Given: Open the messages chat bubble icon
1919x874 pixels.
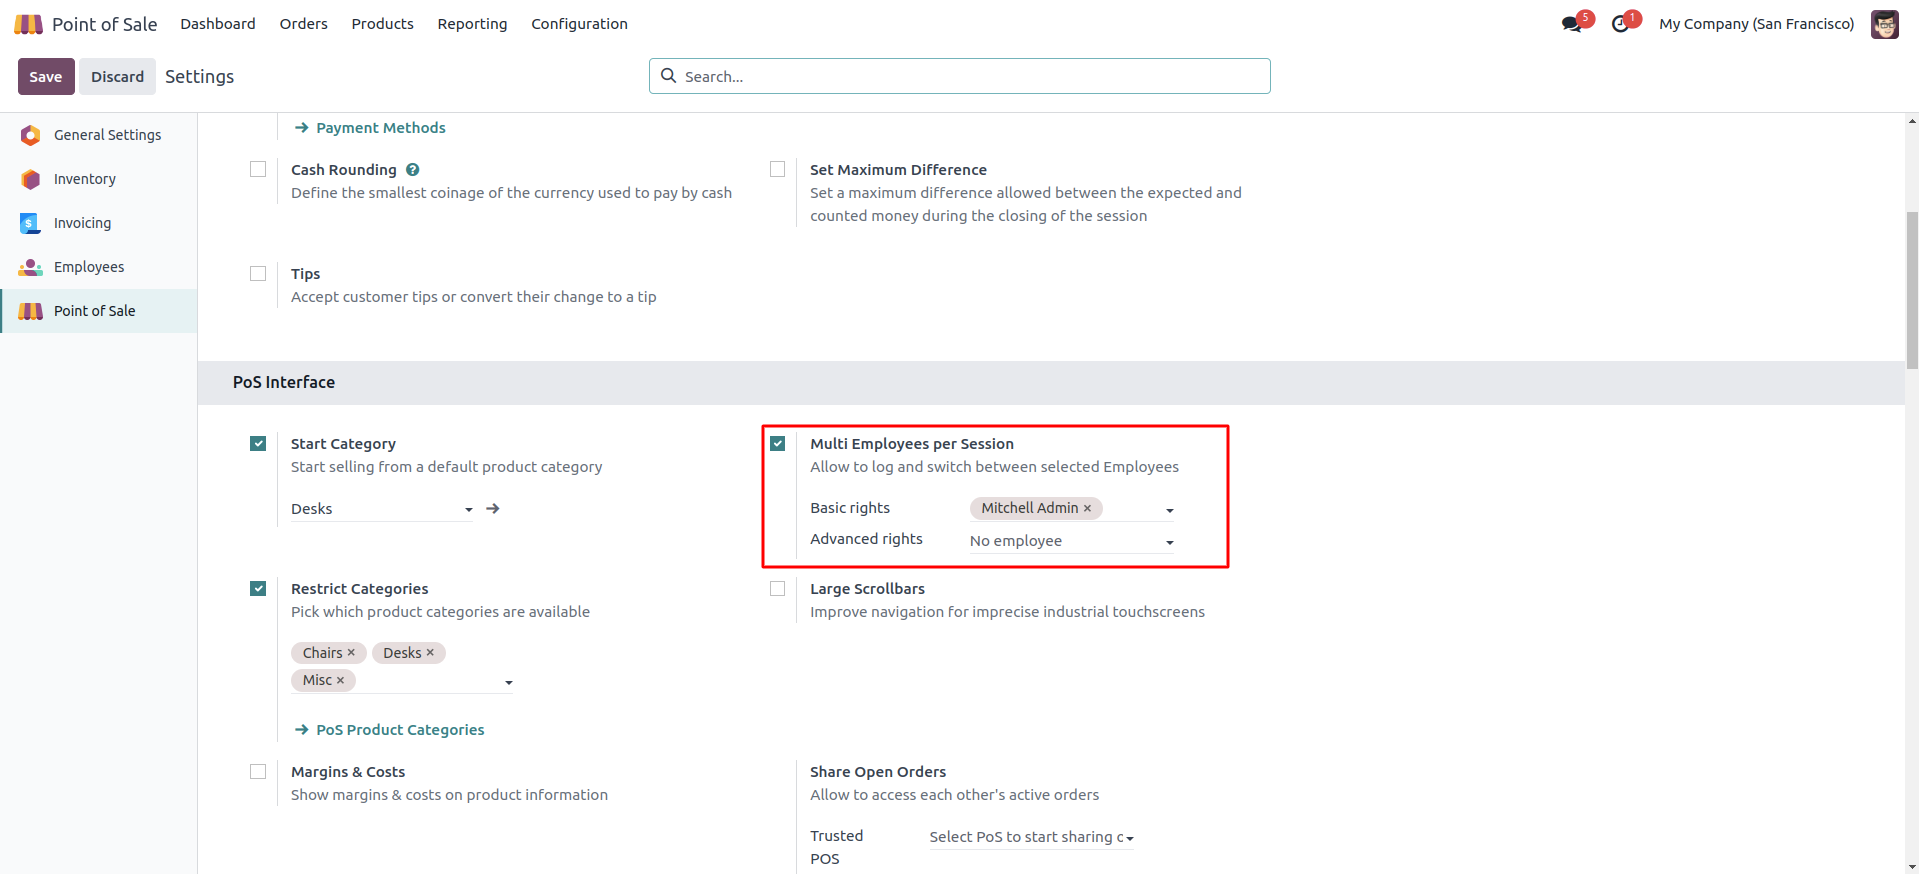Looking at the screenshot, I should (1571, 24).
